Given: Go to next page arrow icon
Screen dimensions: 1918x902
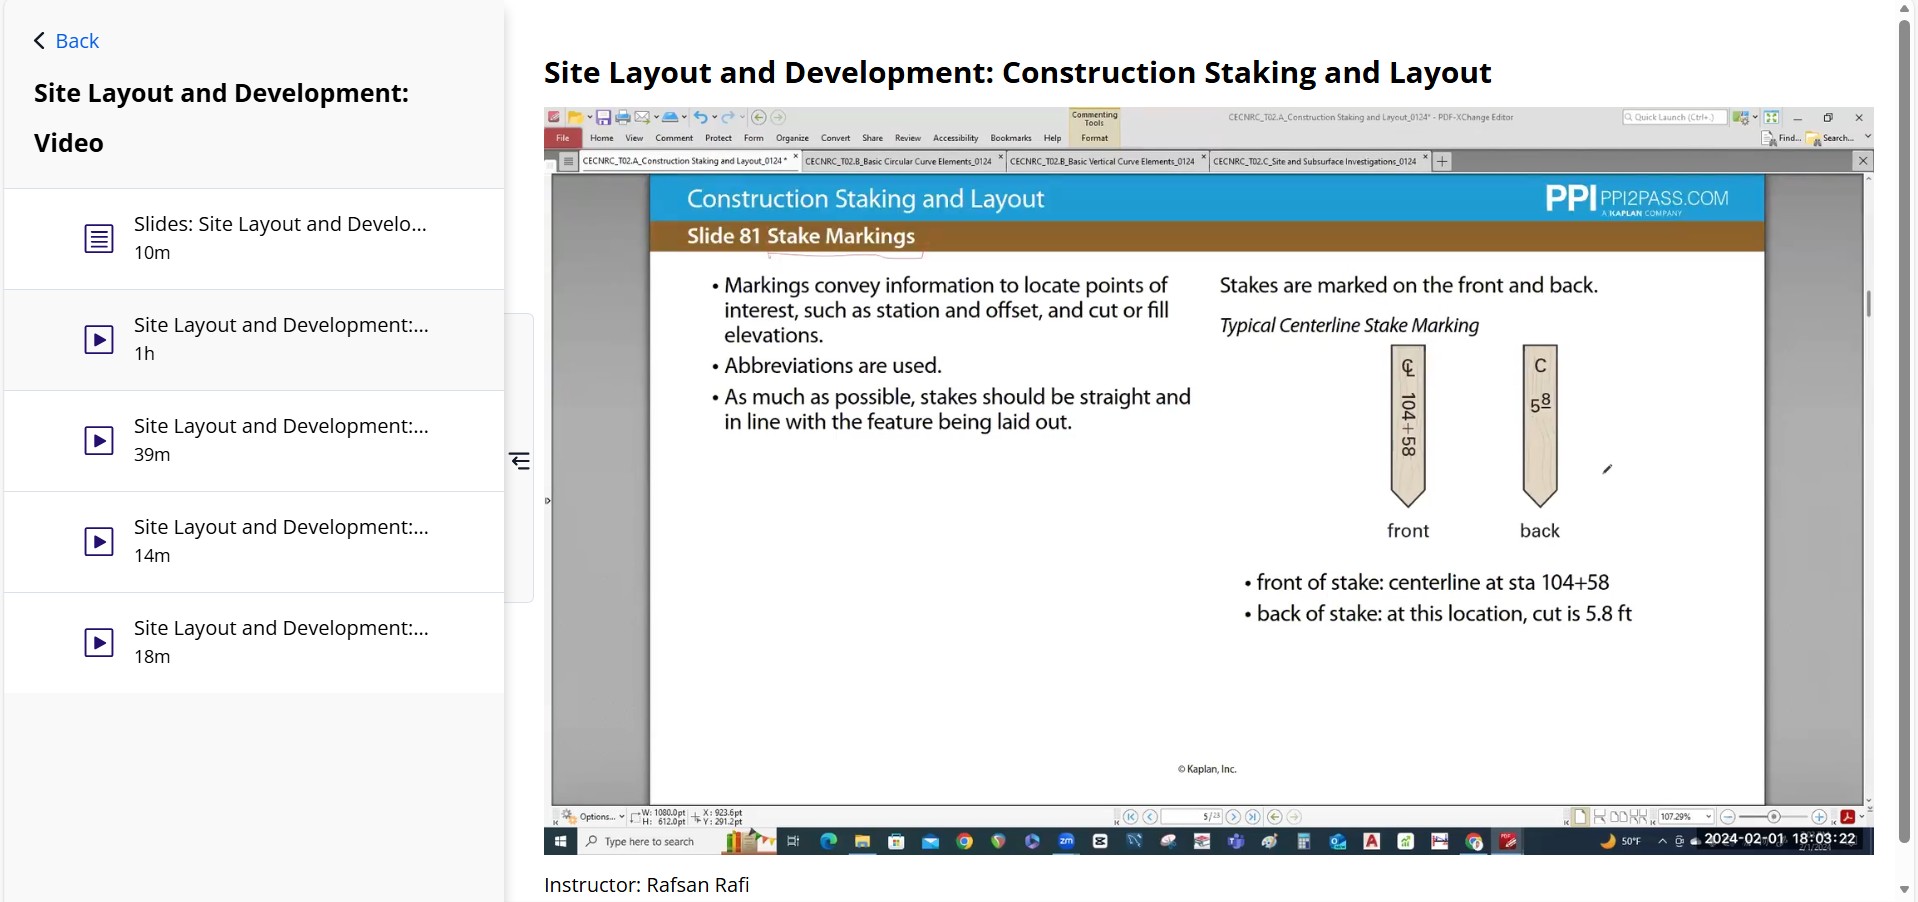Looking at the screenshot, I should point(1233,817).
